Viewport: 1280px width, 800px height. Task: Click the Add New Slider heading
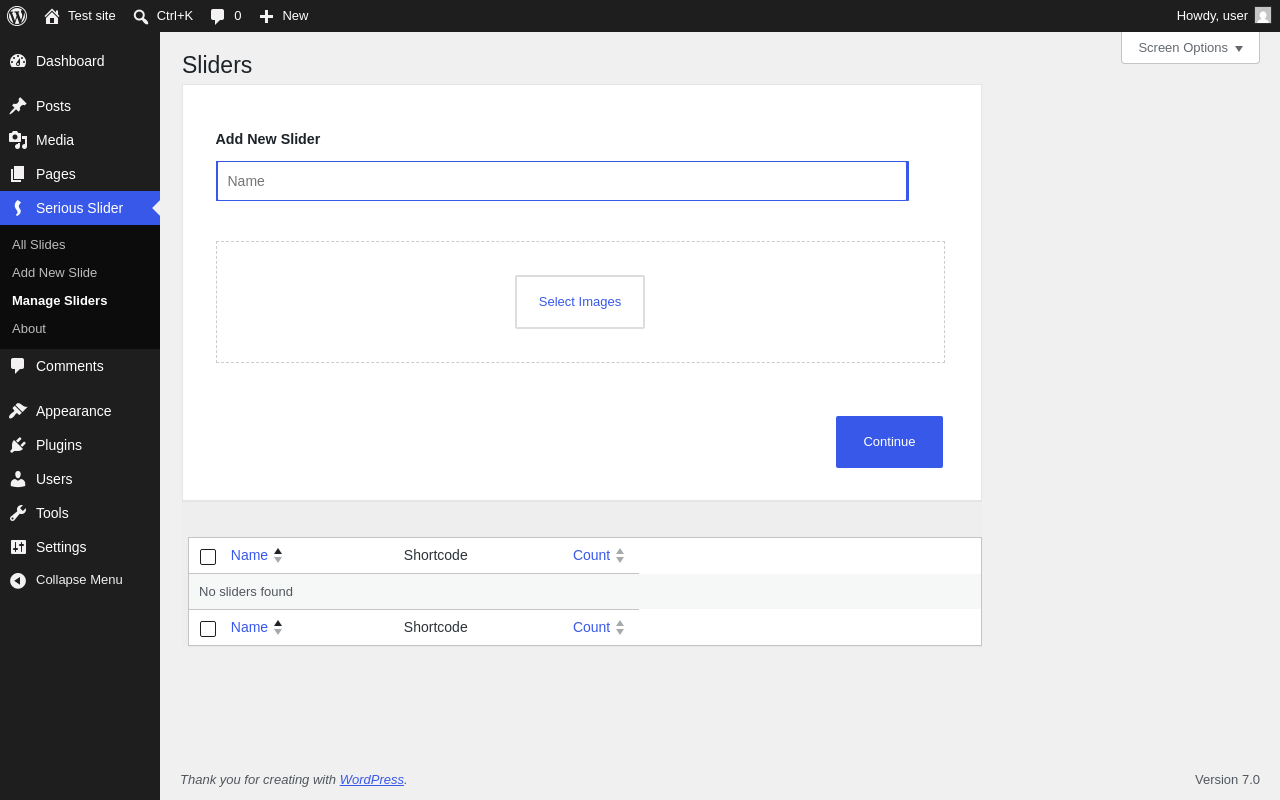[268, 139]
